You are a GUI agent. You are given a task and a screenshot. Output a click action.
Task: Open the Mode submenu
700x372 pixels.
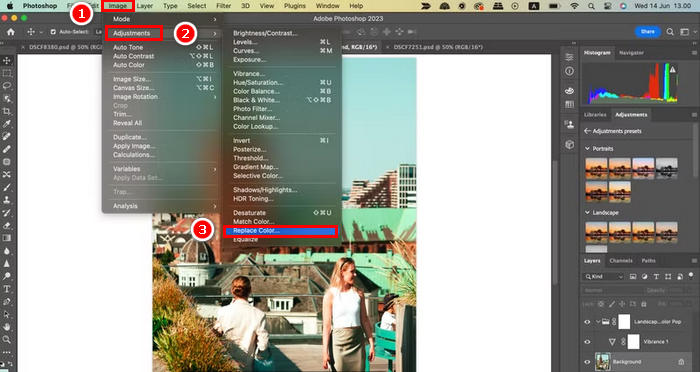[161, 19]
